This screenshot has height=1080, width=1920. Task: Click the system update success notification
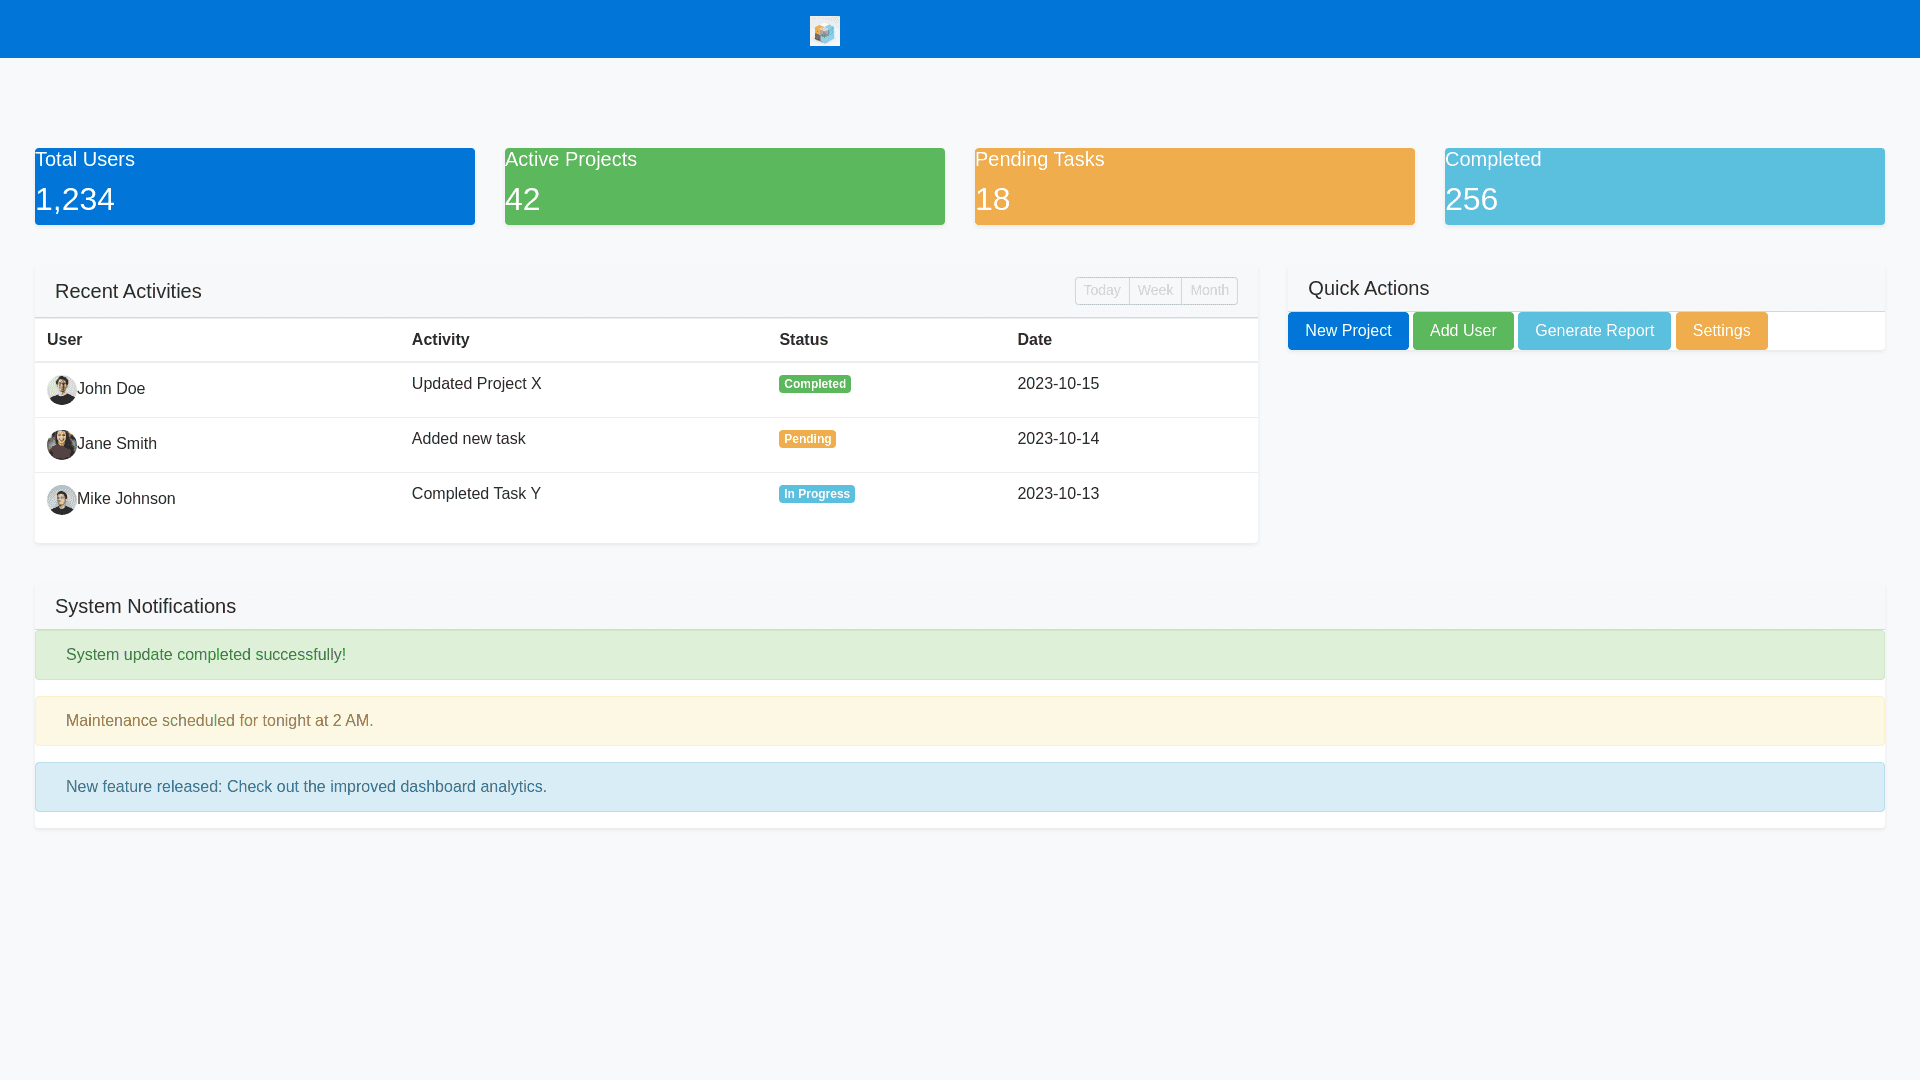tap(959, 655)
